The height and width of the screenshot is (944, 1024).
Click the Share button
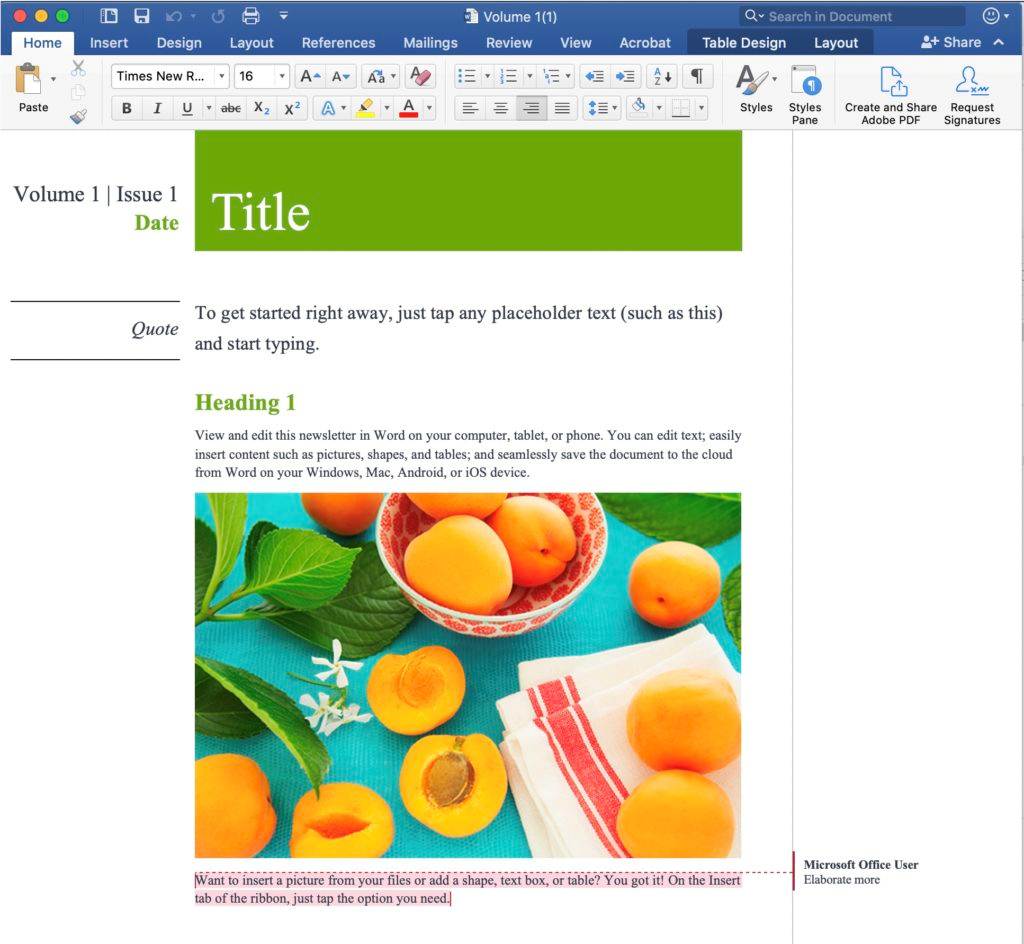coord(951,42)
